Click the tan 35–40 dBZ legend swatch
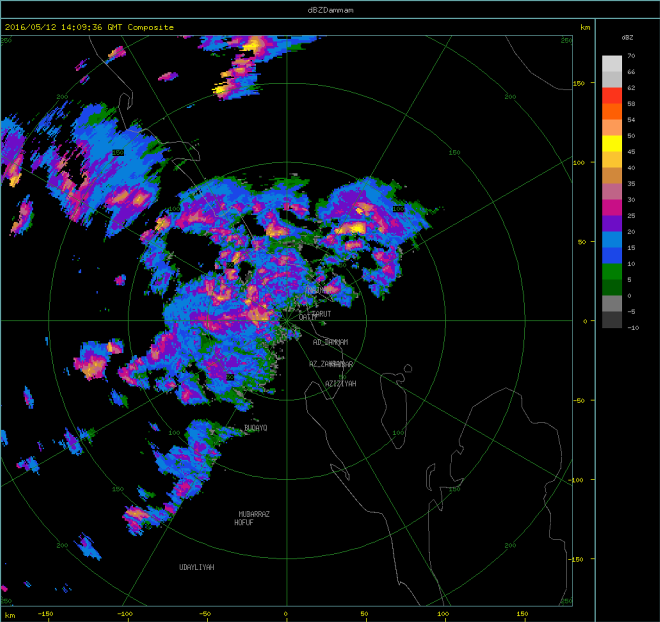660x622 pixels. click(612, 175)
